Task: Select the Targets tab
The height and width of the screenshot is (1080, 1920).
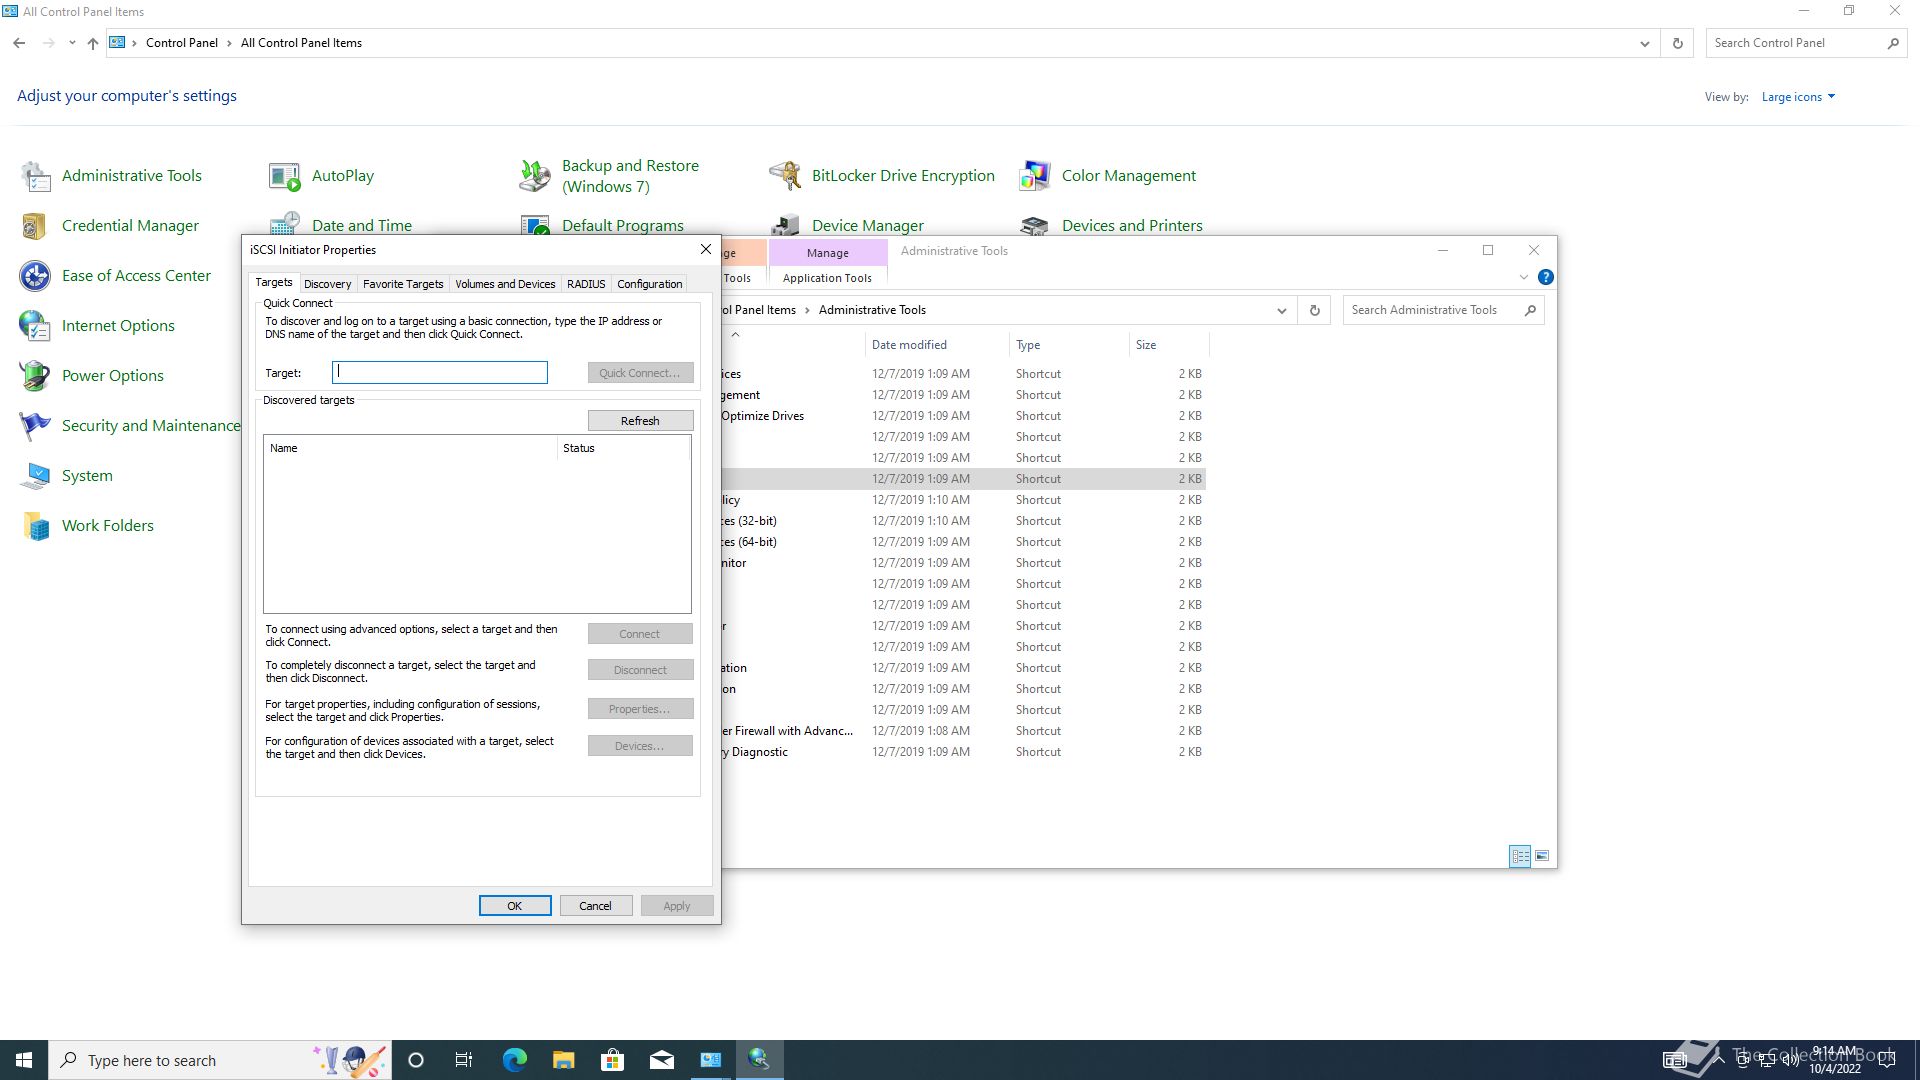Action: (x=274, y=283)
